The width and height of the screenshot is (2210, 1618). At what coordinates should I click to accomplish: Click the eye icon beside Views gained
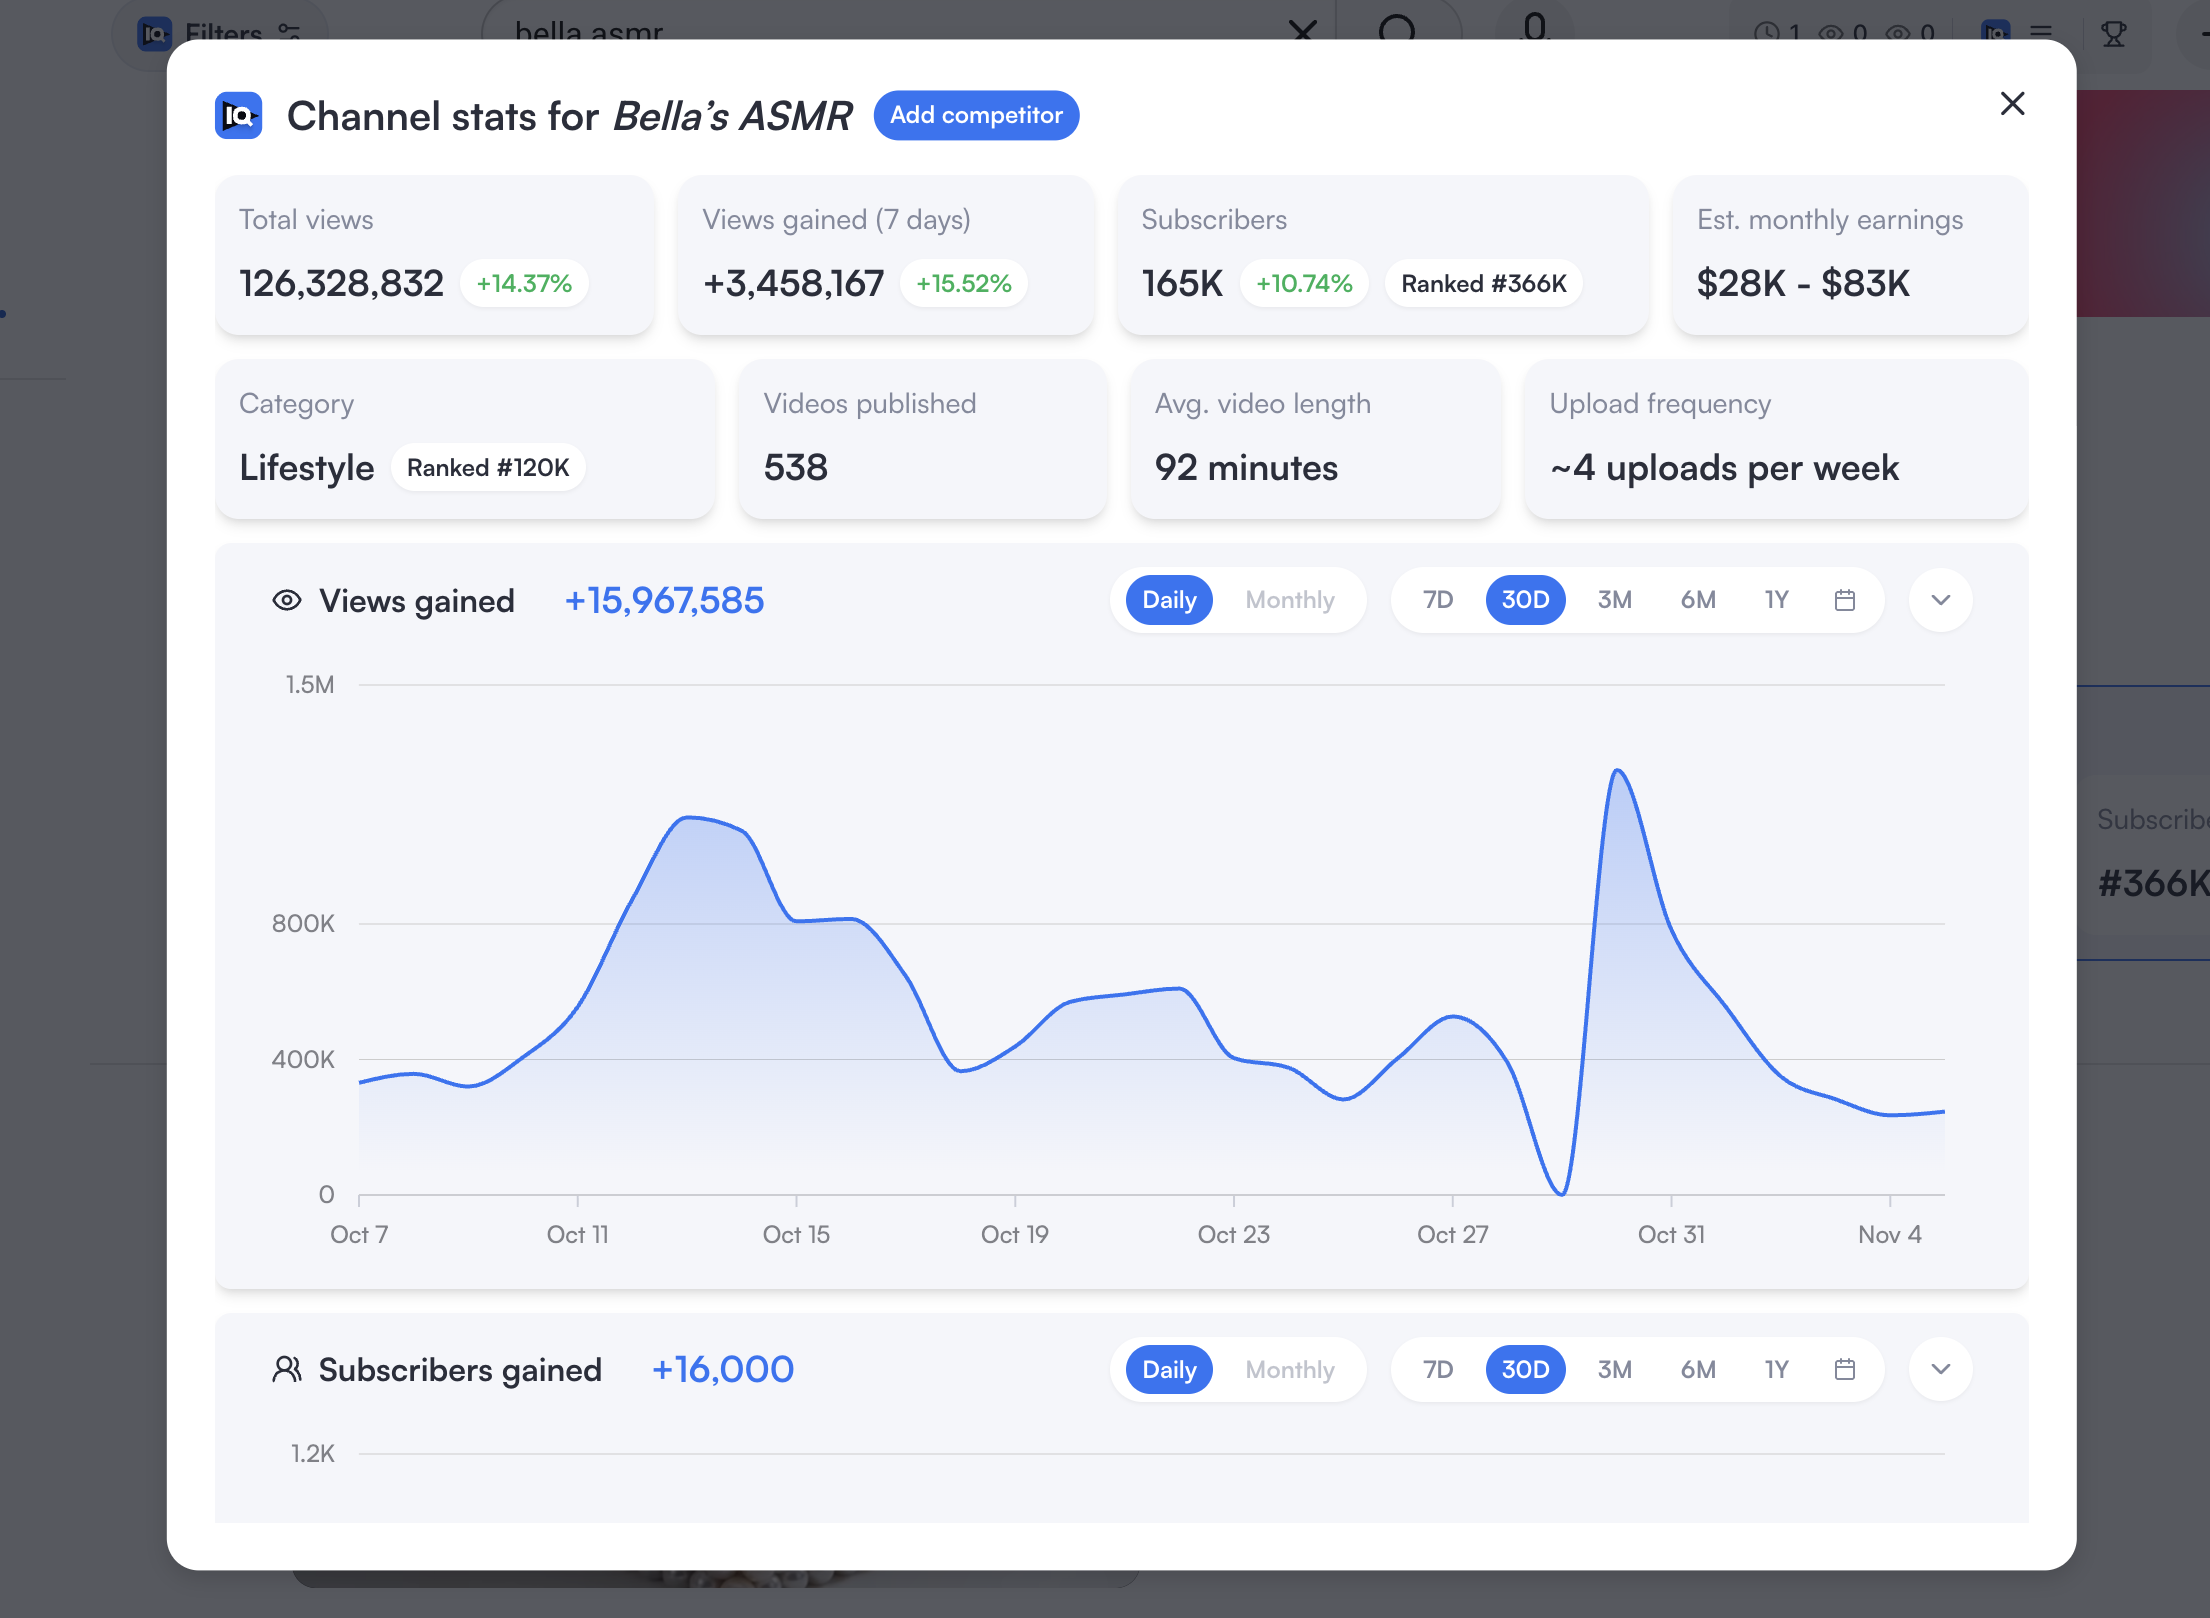coord(287,600)
